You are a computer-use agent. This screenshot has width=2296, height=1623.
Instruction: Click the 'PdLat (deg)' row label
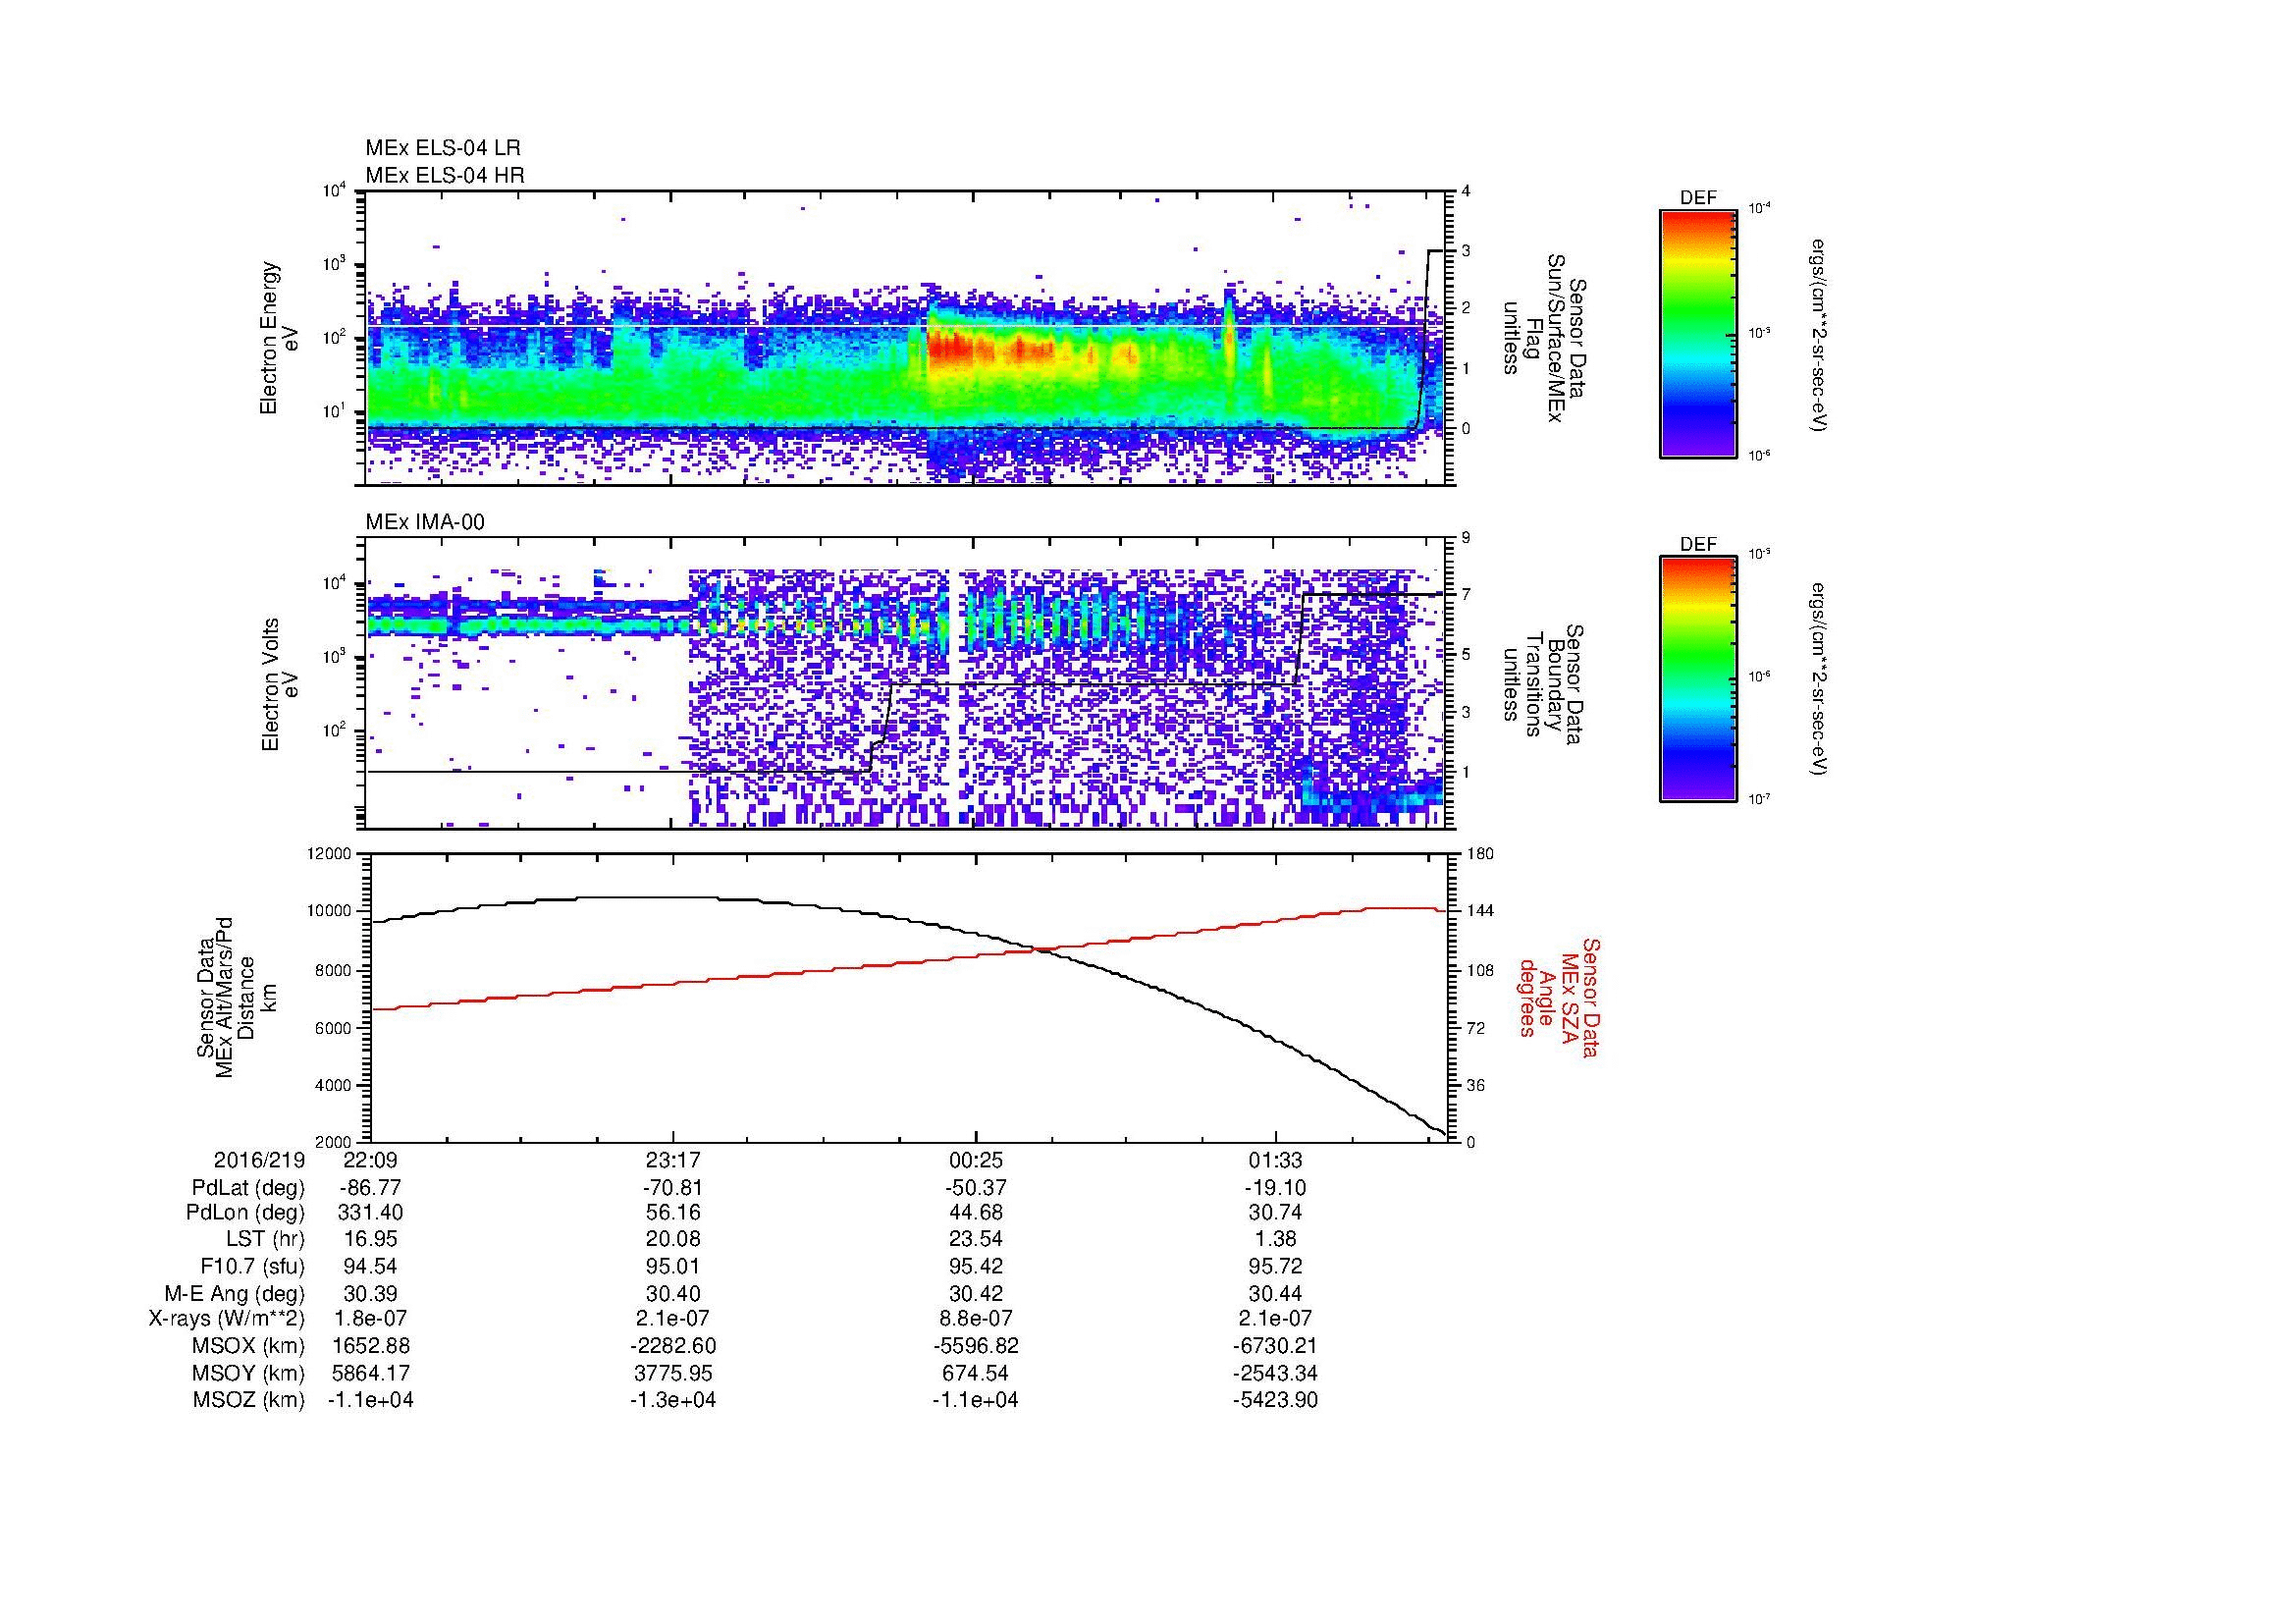[x=248, y=1188]
